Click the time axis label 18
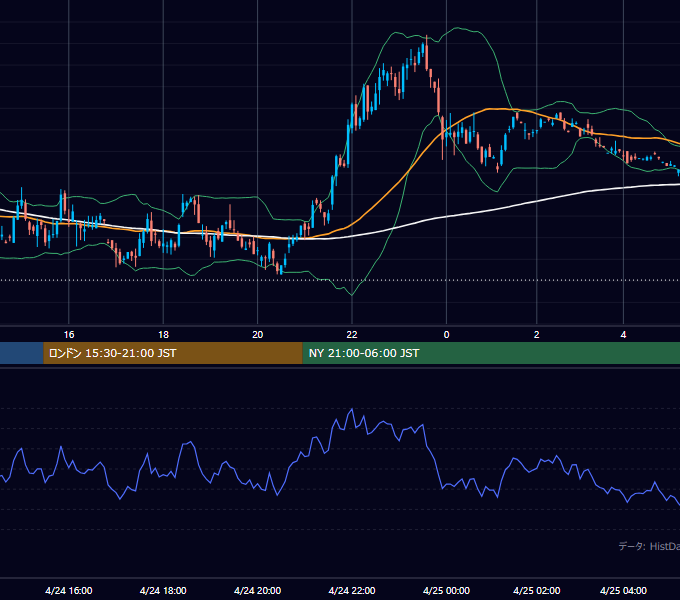The height and width of the screenshot is (600, 680). point(163,335)
